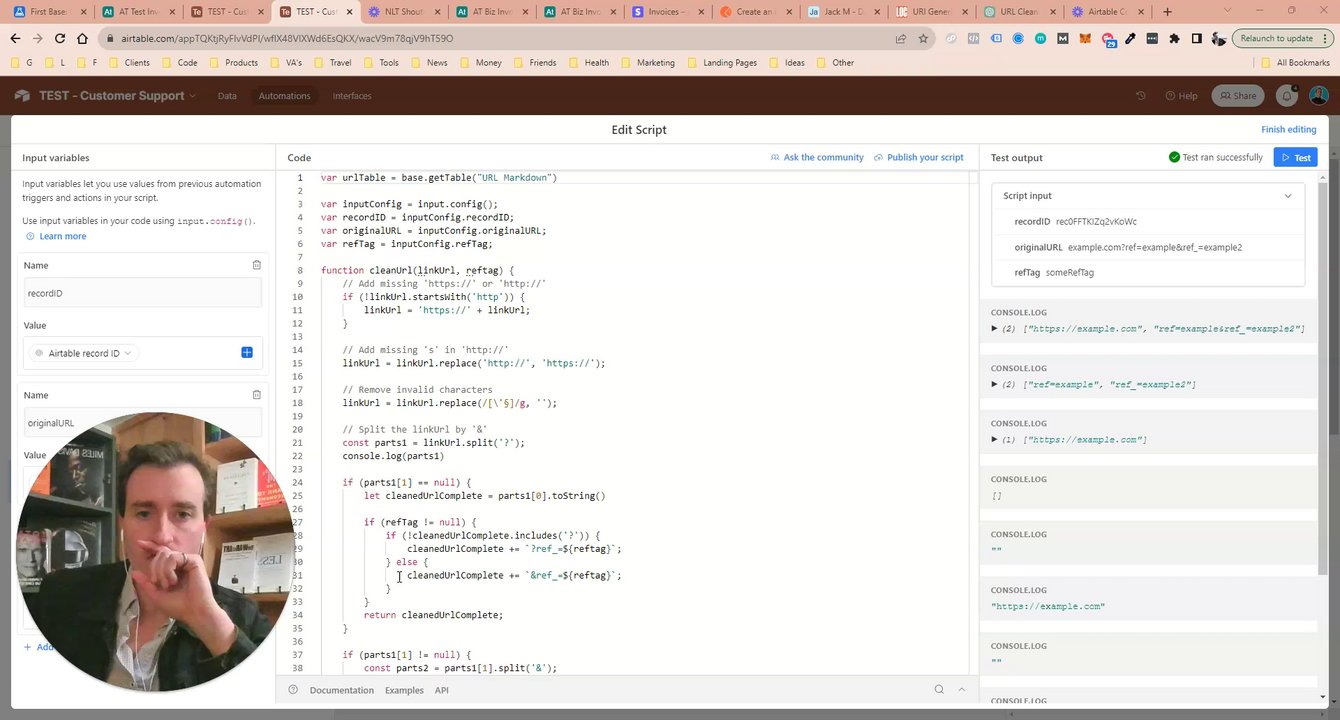The height and width of the screenshot is (720, 1340).
Task: Open the notifications bell in Airtable header
Action: (1287, 96)
